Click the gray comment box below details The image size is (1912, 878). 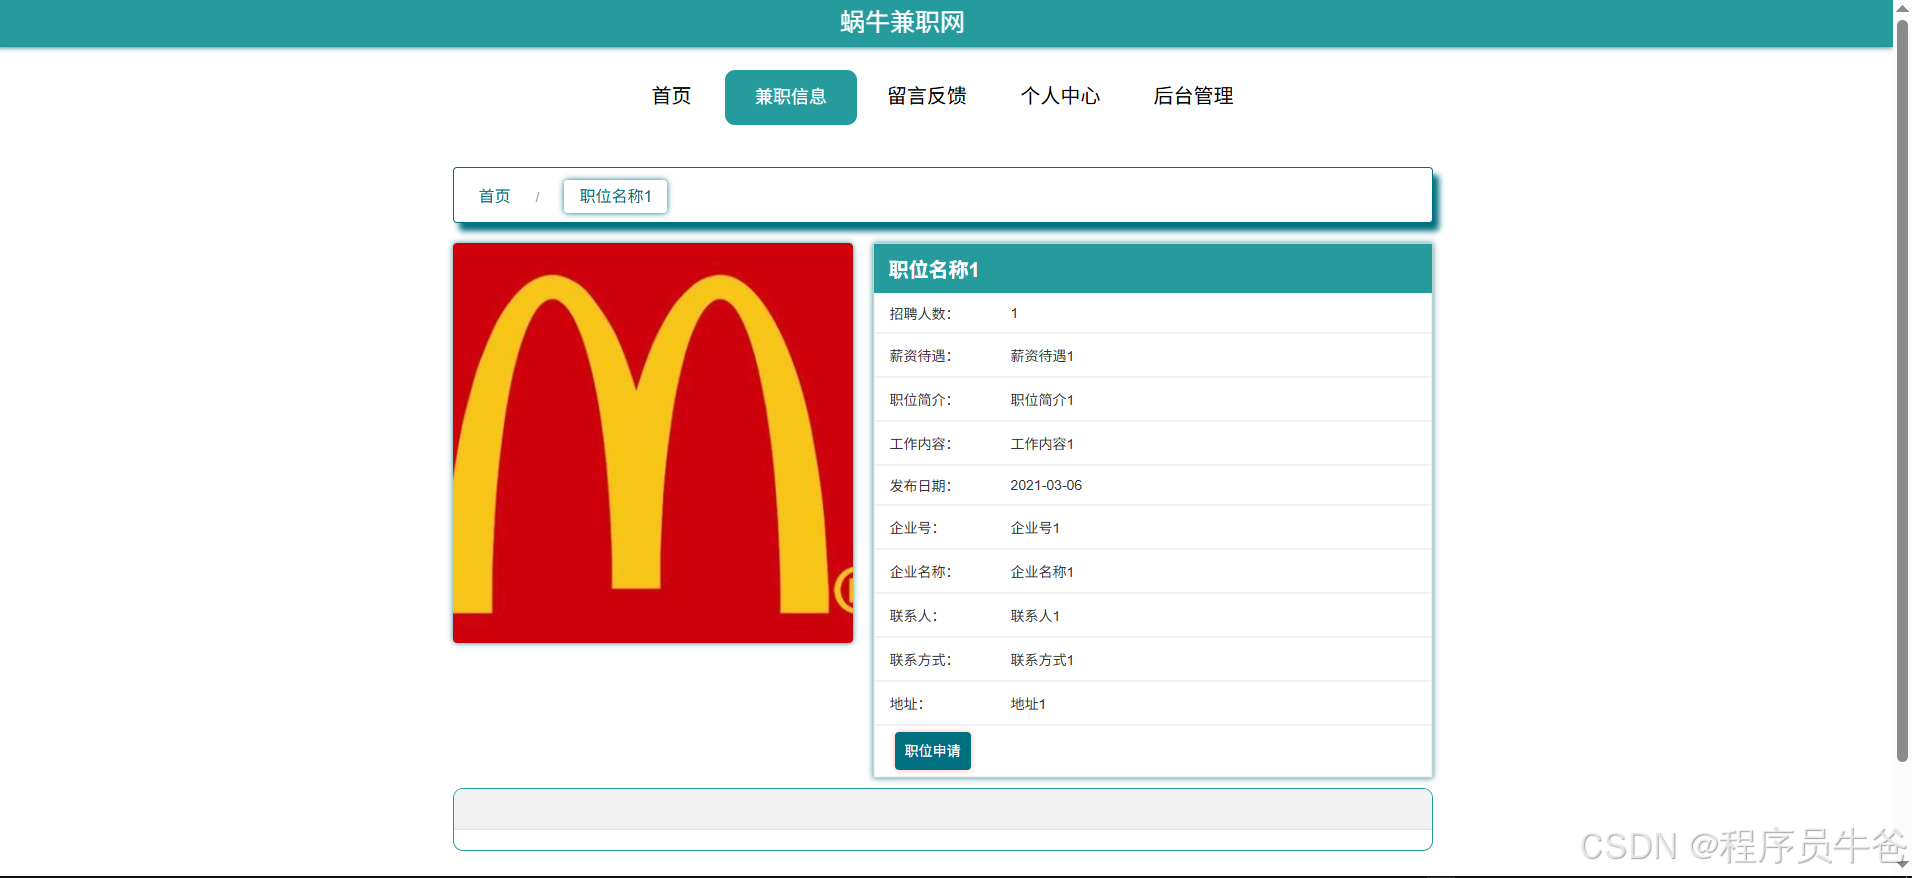[x=942, y=810]
